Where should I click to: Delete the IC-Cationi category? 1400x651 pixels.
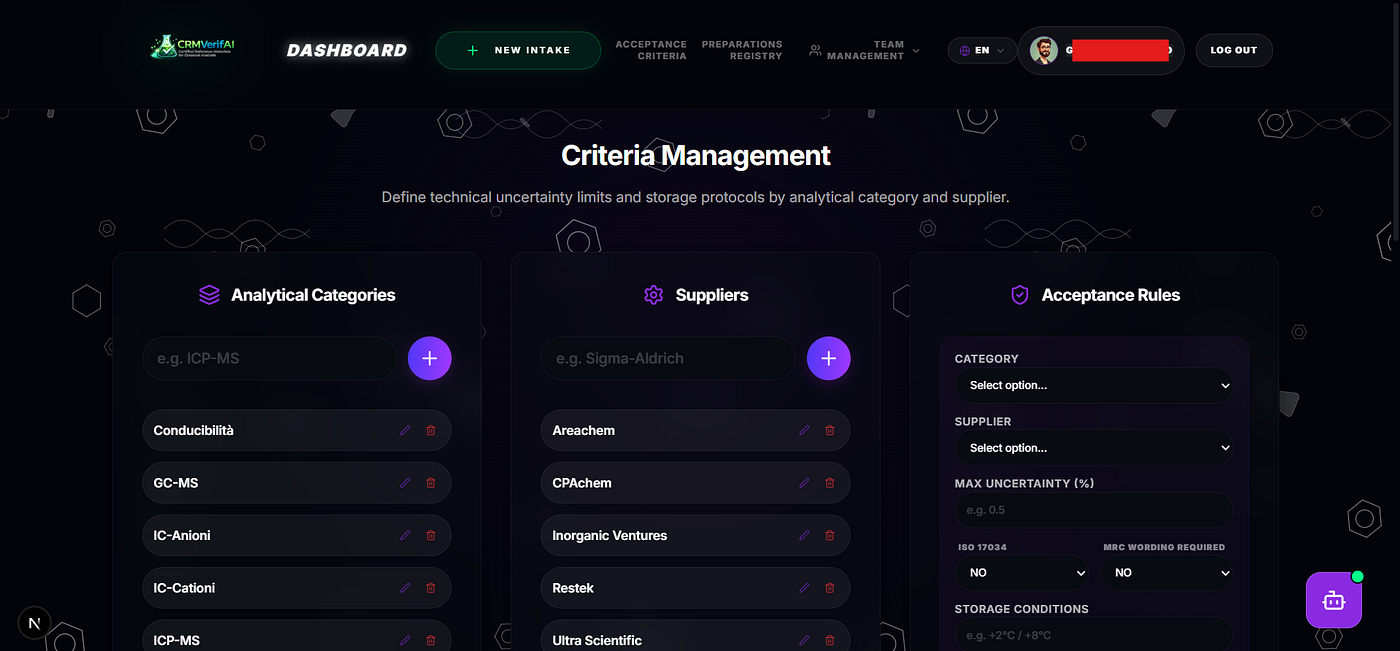click(x=431, y=588)
